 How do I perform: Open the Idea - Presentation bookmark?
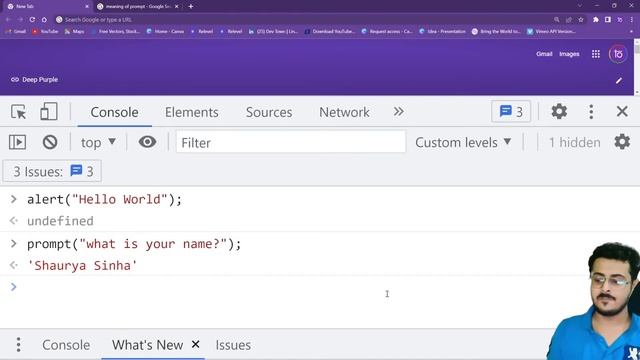click(442, 31)
